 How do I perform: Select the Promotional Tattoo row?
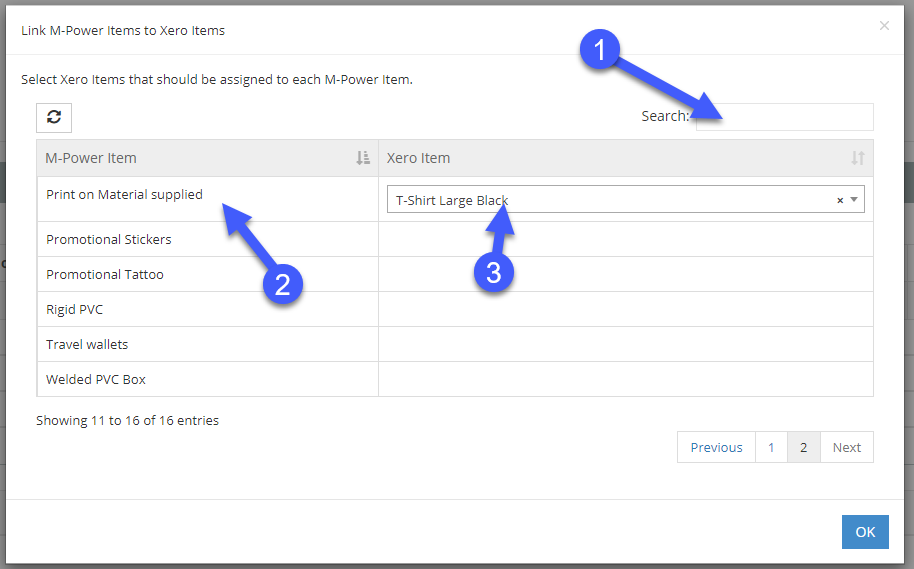click(x=455, y=274)
